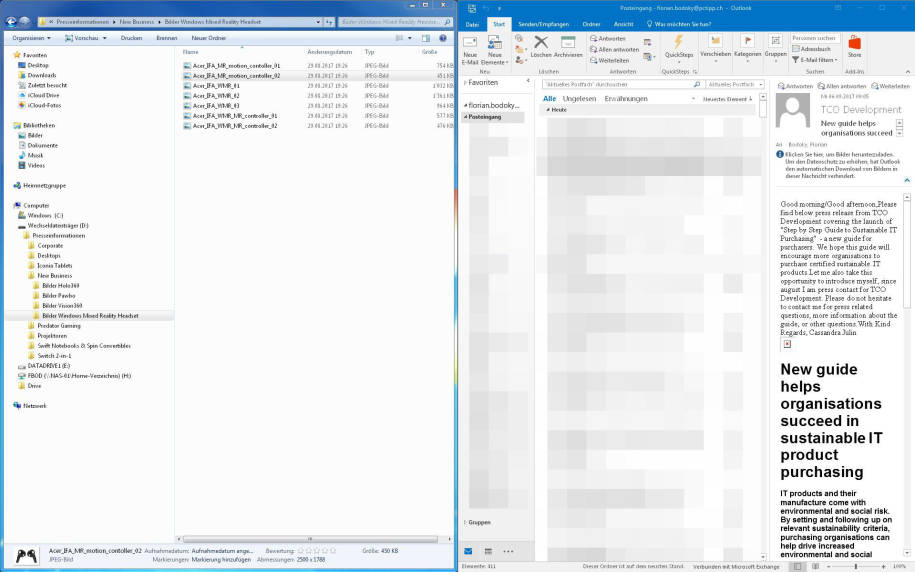
Task: Change sorting via Neuestes Element
Action: (x=727, y=99)
